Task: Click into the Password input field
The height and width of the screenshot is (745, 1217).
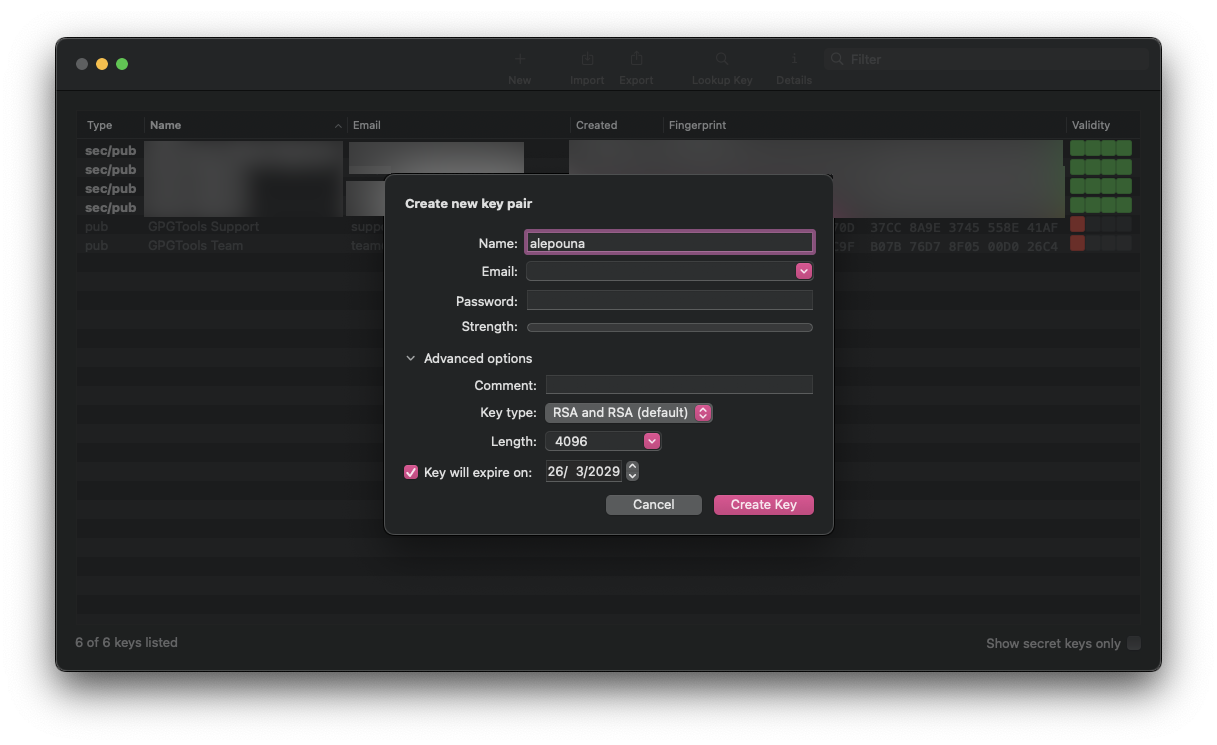Action: tap(669, 301)
